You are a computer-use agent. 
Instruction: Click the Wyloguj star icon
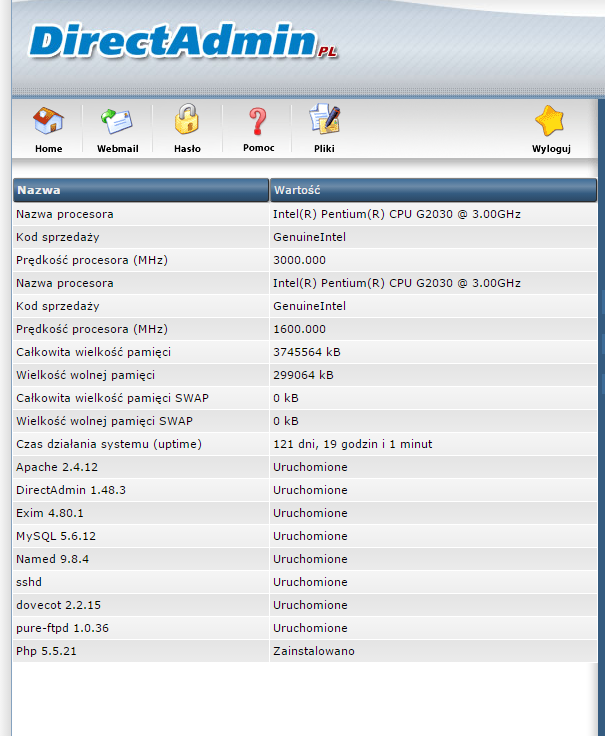pyautogui.click(x=550, y=121)
